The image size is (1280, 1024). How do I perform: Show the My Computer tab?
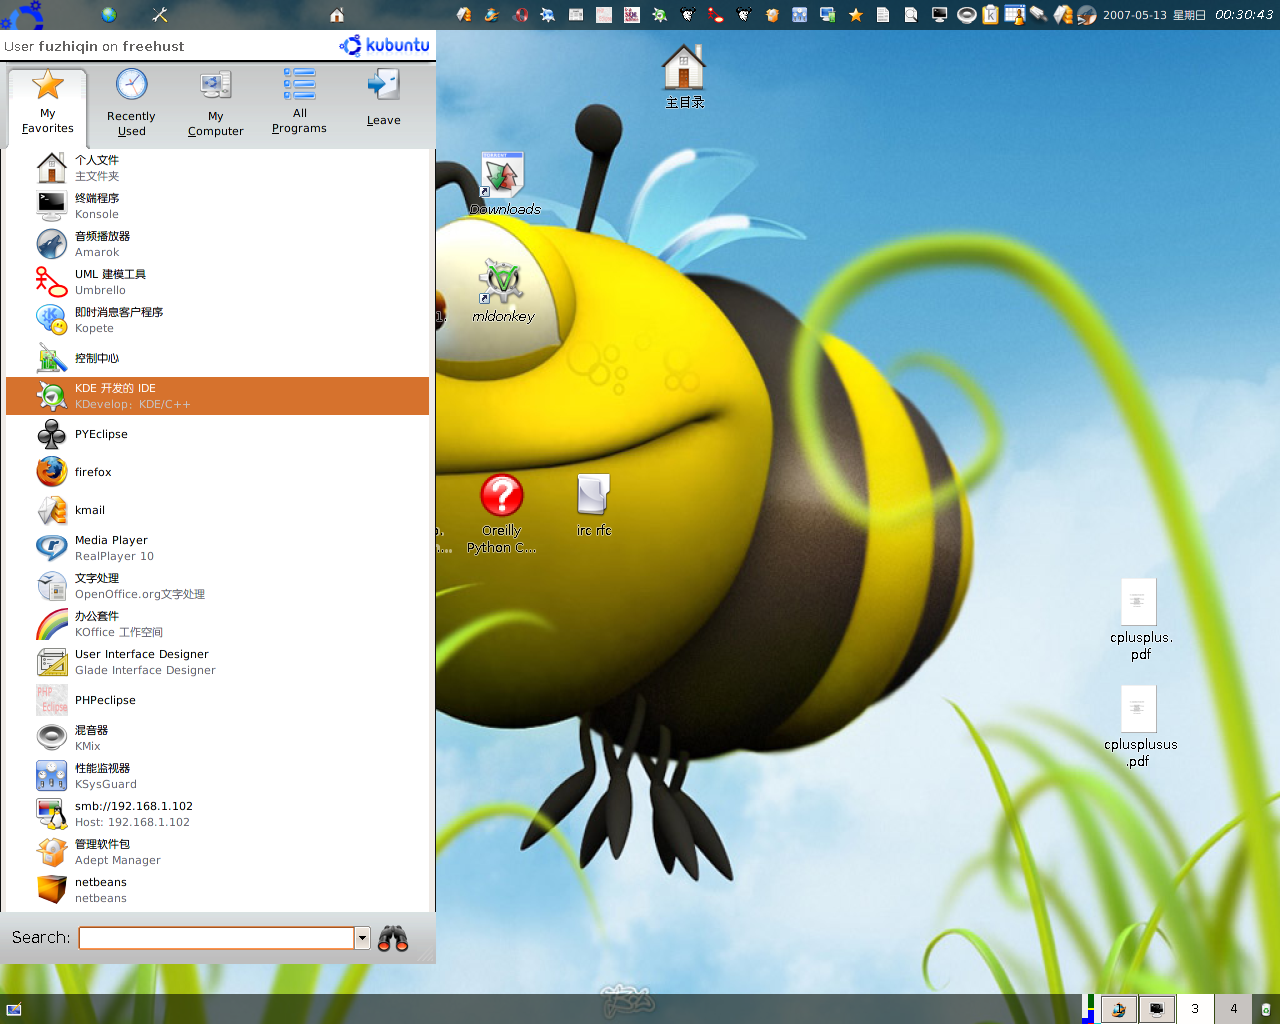click(215, 103)
